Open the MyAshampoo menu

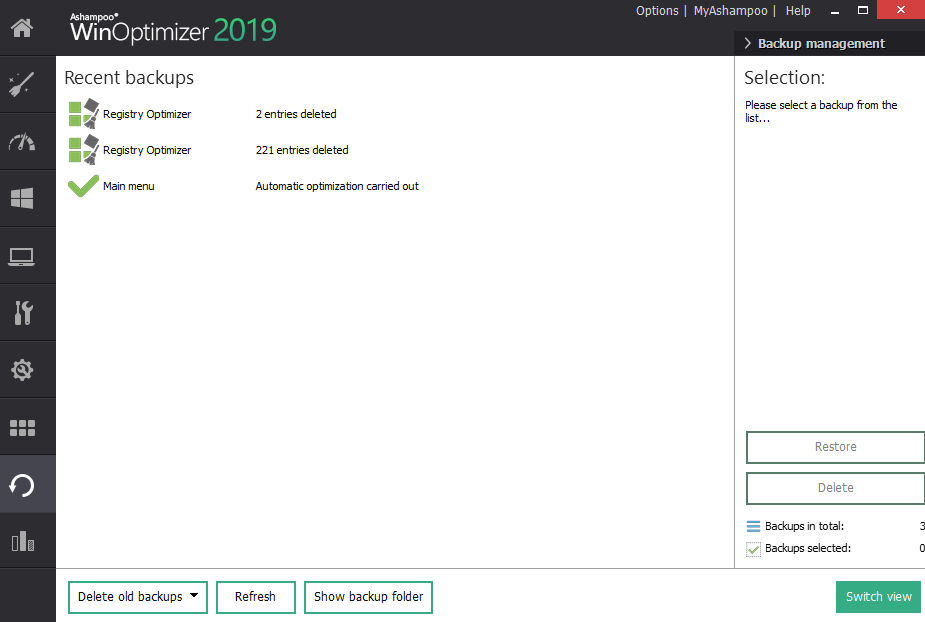click(730, 11)
